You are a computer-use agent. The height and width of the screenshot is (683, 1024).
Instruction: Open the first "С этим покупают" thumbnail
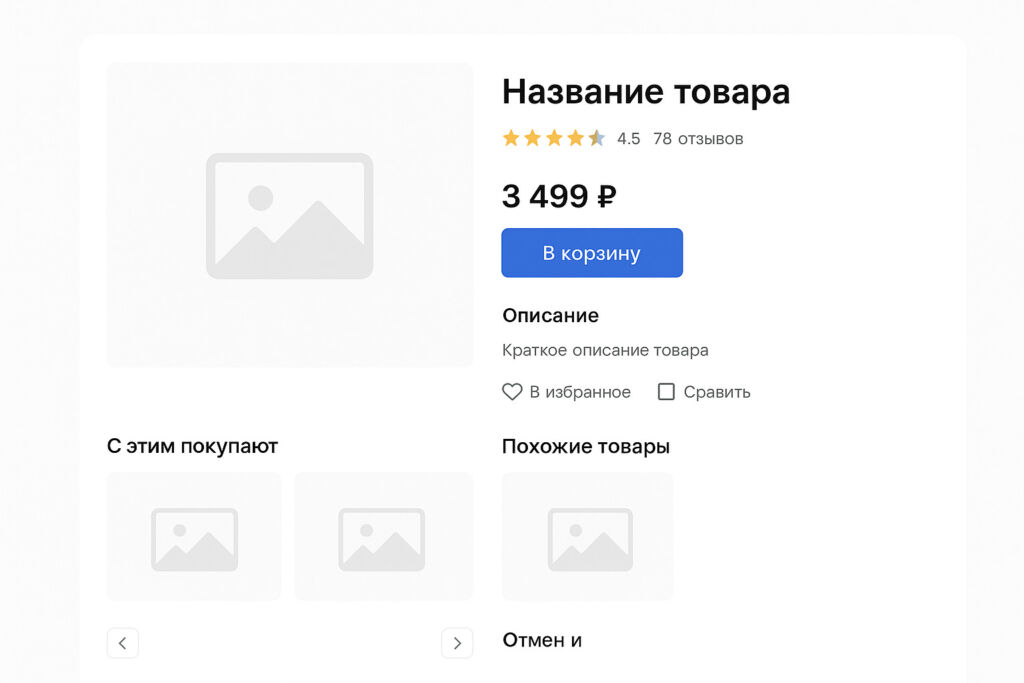tap(194, 537)
